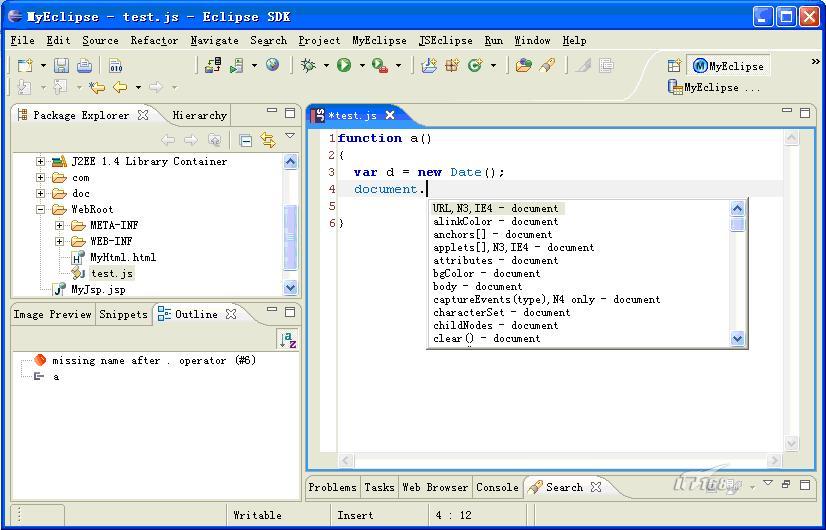Image resolution: width=826 pixels, height=530 pixels.
Task: Click Collapse All in Package Explorer
Action: point(246,140)
